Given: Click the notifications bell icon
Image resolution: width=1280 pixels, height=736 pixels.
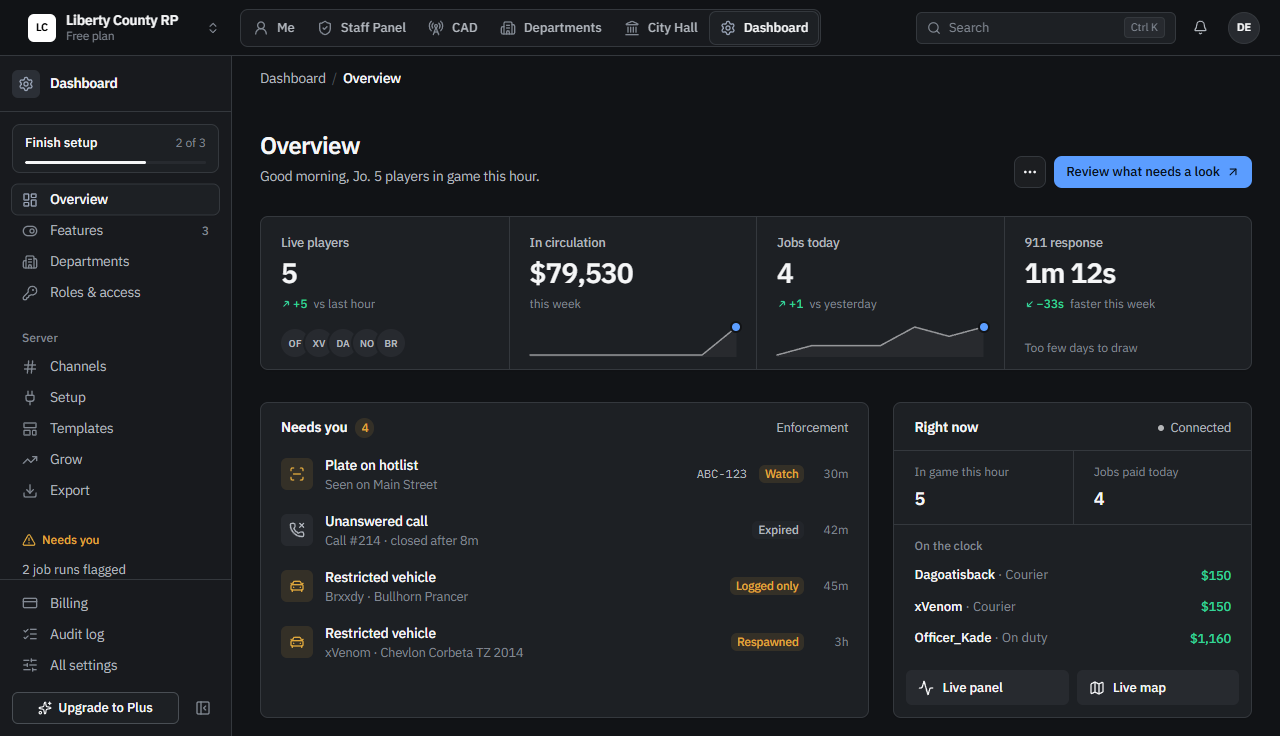Looking at the screenshot, I should [1200, 28].
